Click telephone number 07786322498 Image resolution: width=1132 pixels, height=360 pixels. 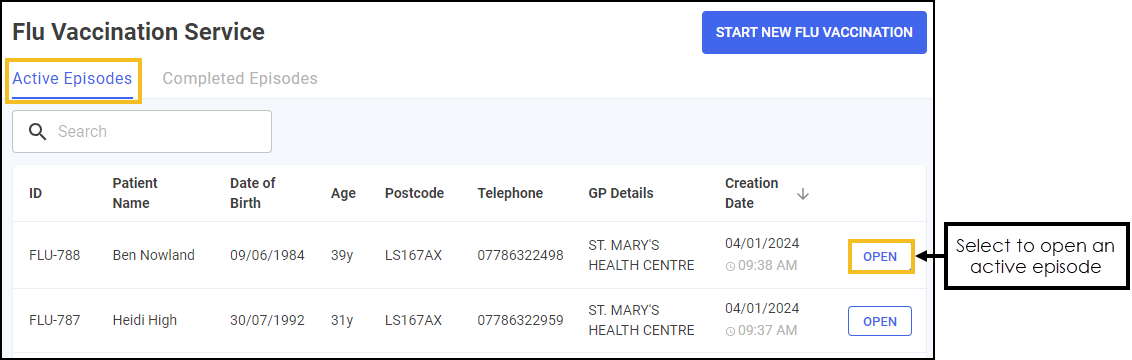click(521, 255)
